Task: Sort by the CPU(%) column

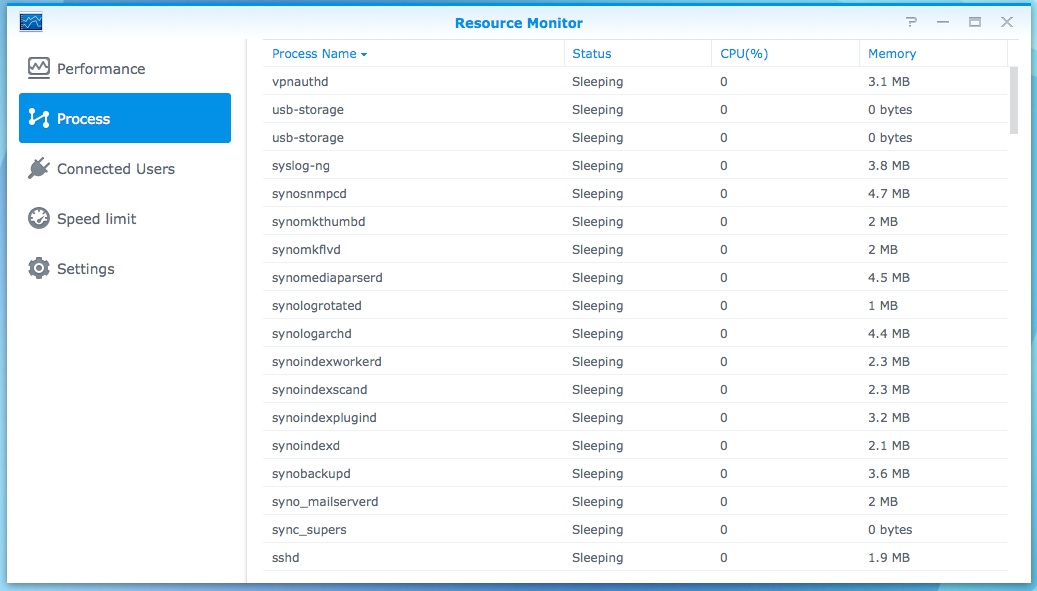Action: pyautogui.click(x=785, y=54)
